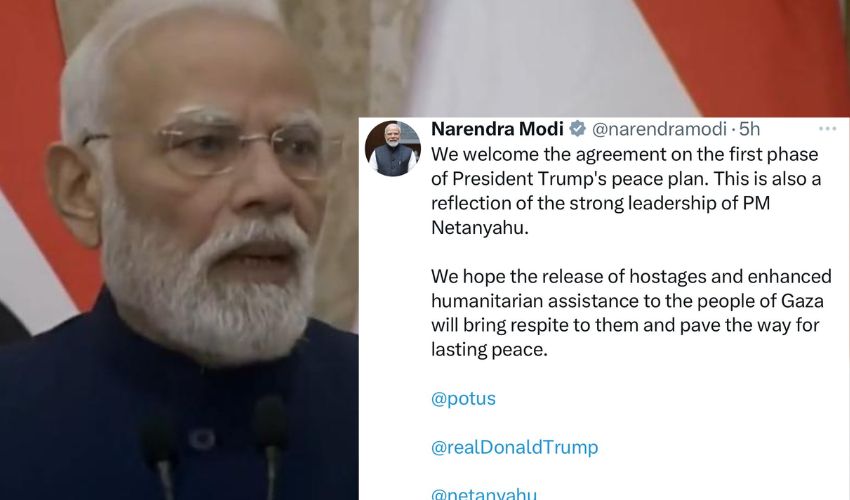
Task: Open the three-dot more options menu
Action: (827, 129)
